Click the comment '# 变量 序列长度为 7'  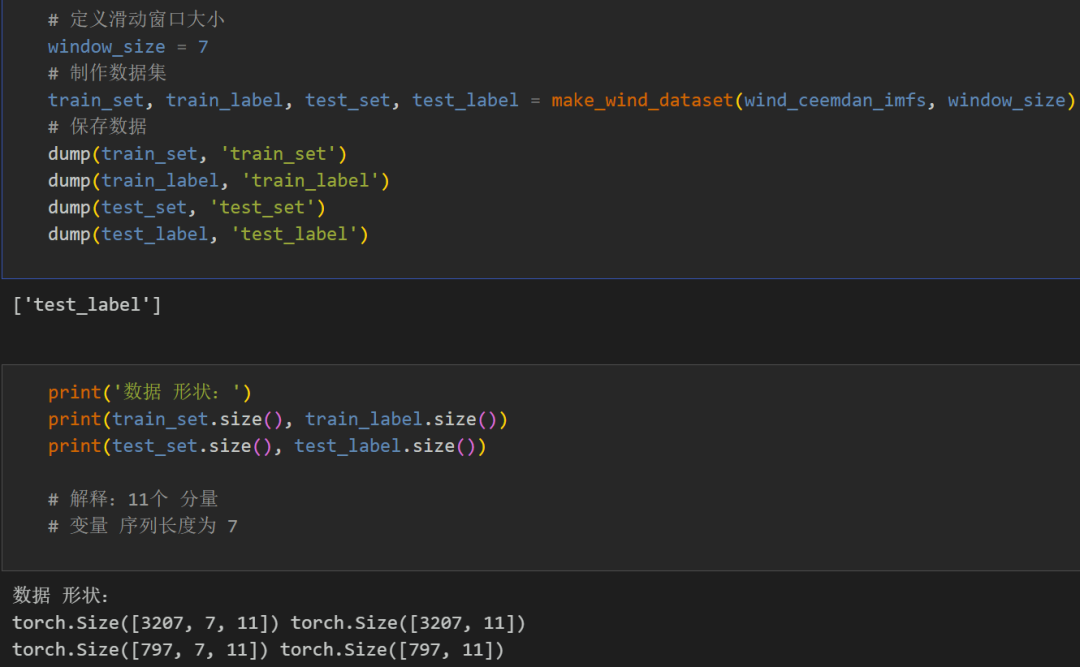click(x=143, y=526)
